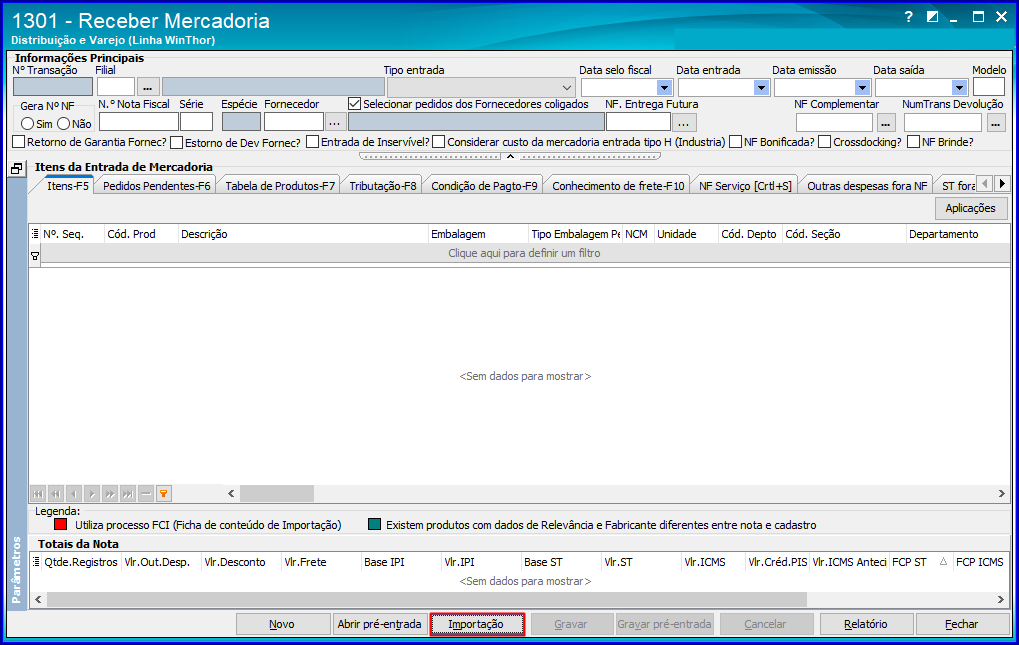
Task: Click the red FCI legend swatch
Action: [x=60, y=524]
